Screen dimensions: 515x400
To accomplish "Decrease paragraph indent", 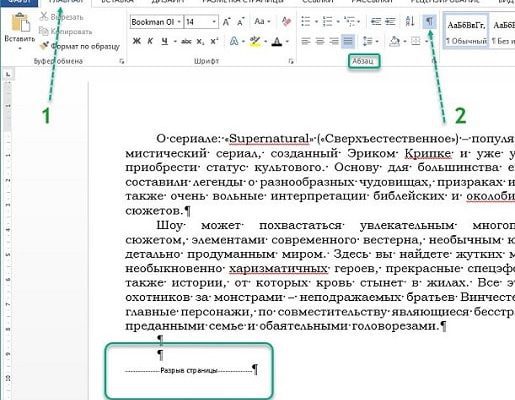I will (376, 22).
